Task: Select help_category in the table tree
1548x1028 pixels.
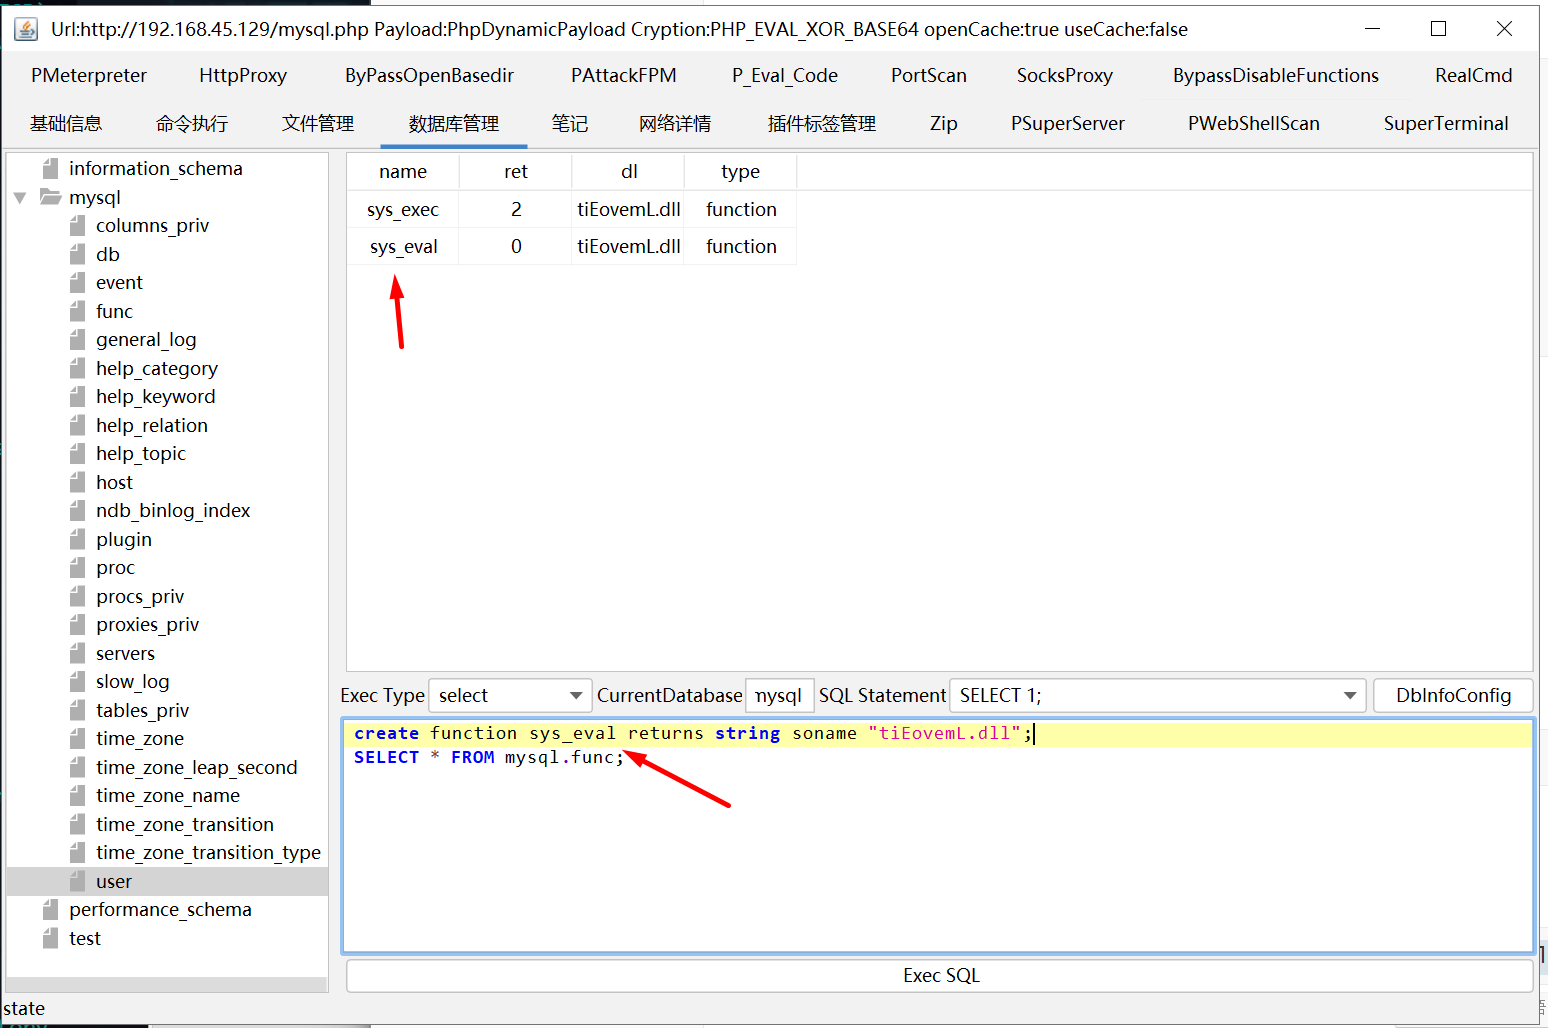Action: click(x=157, y=368)
